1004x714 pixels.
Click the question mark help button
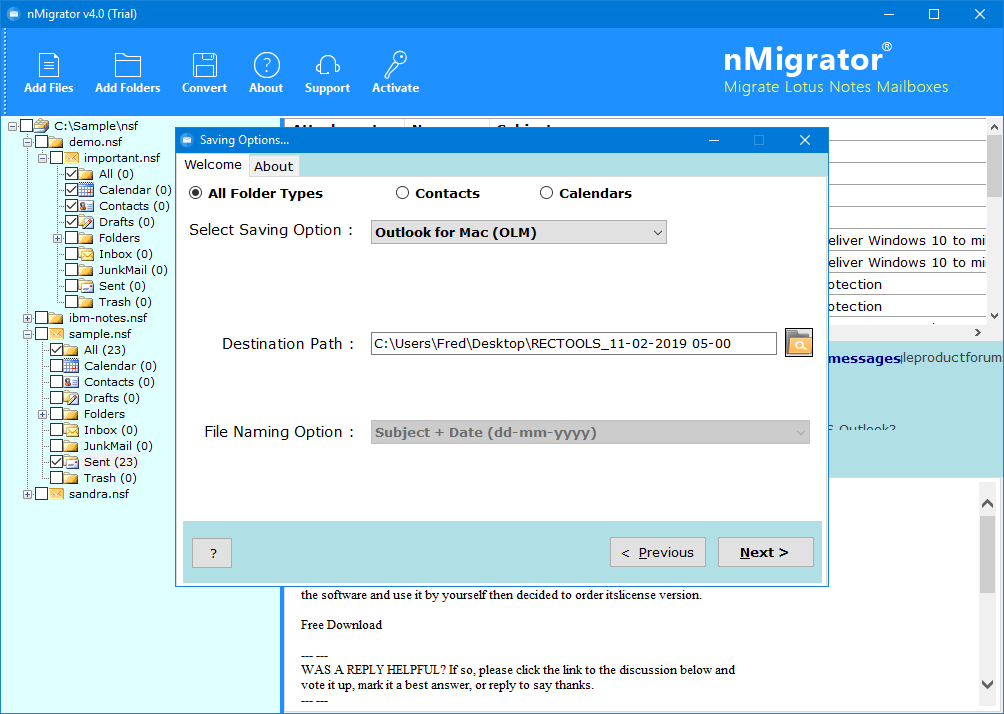coord(212,553)
